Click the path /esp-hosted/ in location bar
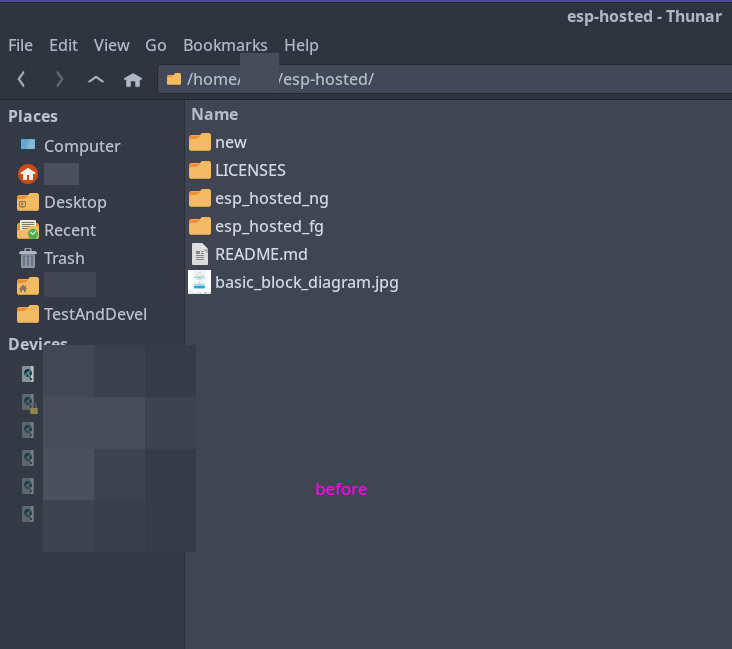The image size is (732, 649). pyautogui.click(x=326, y=79)
